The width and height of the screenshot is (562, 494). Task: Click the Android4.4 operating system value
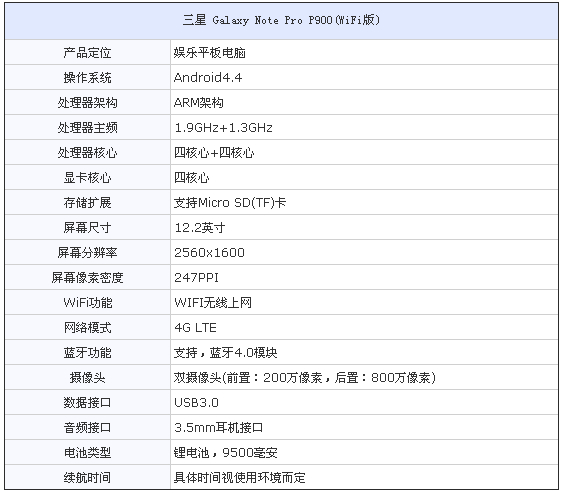tap(208, 77)
